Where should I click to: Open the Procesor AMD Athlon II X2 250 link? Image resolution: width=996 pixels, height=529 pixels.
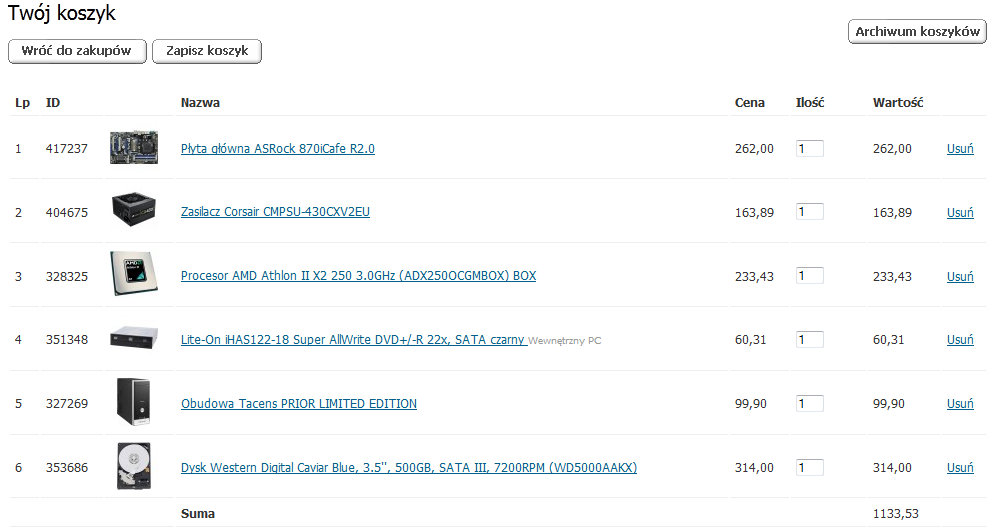pos(358,276)
